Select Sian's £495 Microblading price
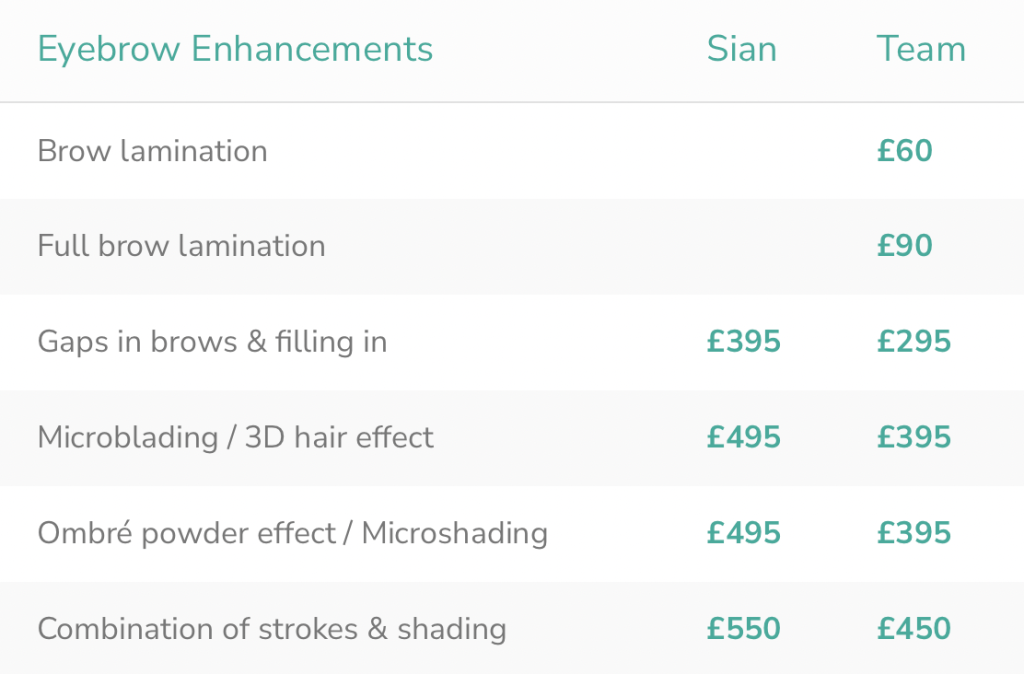Viewport: 1024px width, 674px height. click(743, 437)
